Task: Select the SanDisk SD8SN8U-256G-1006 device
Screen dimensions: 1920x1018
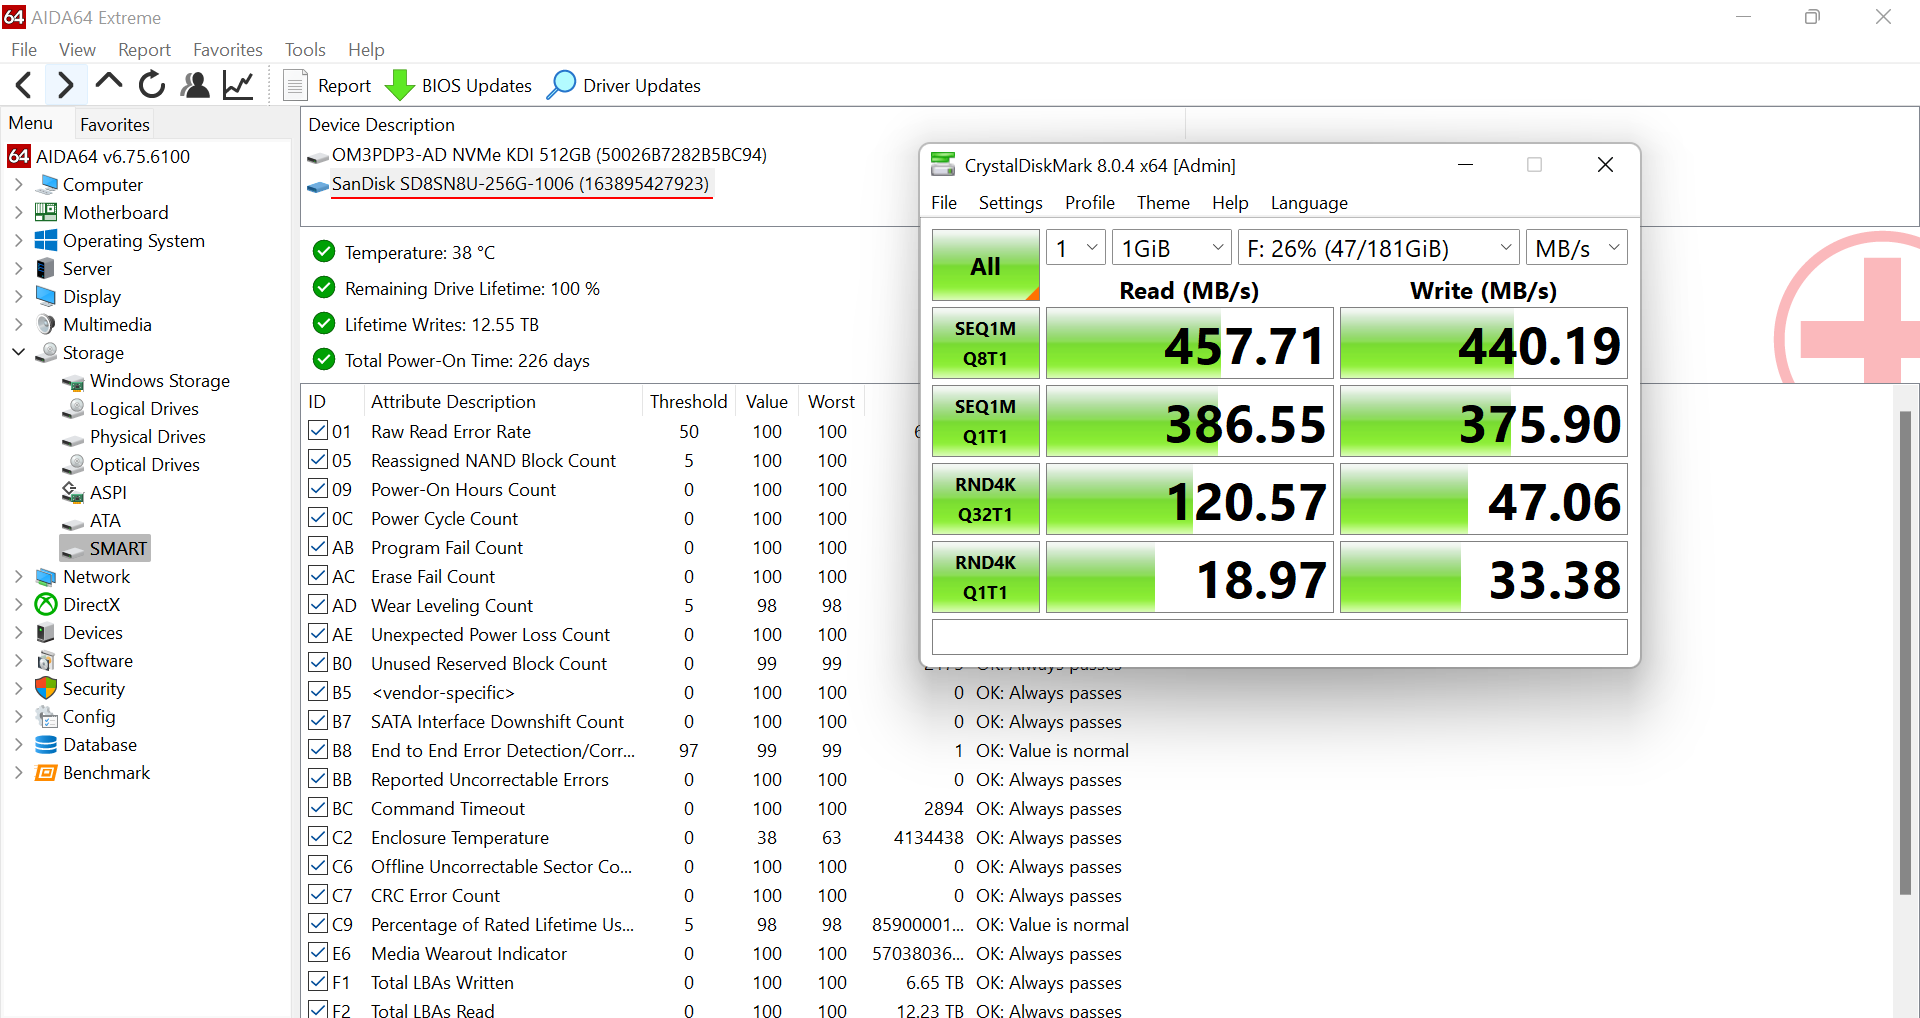Action: click(x=520, y=184)
